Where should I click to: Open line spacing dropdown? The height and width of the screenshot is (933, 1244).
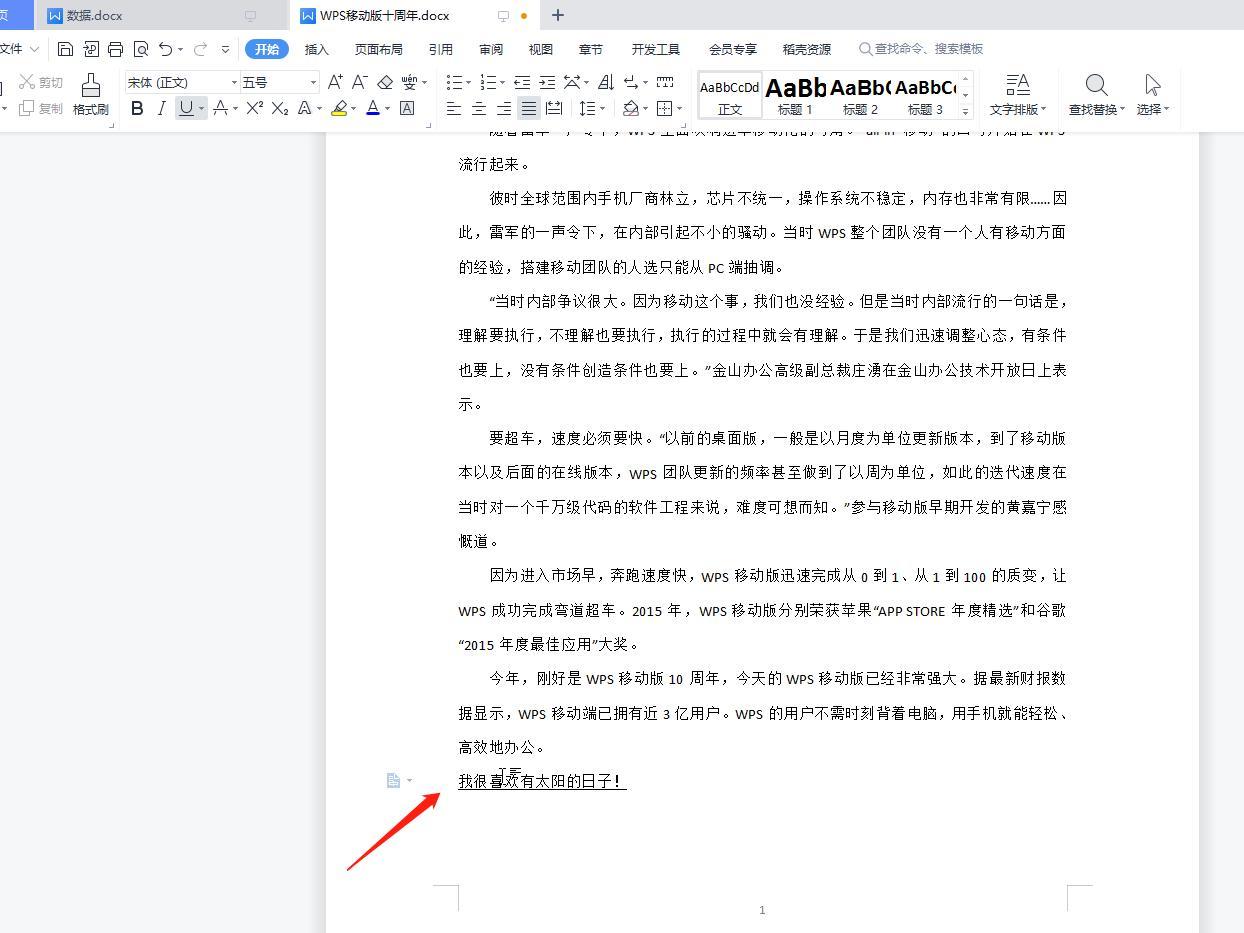point(603,108)
